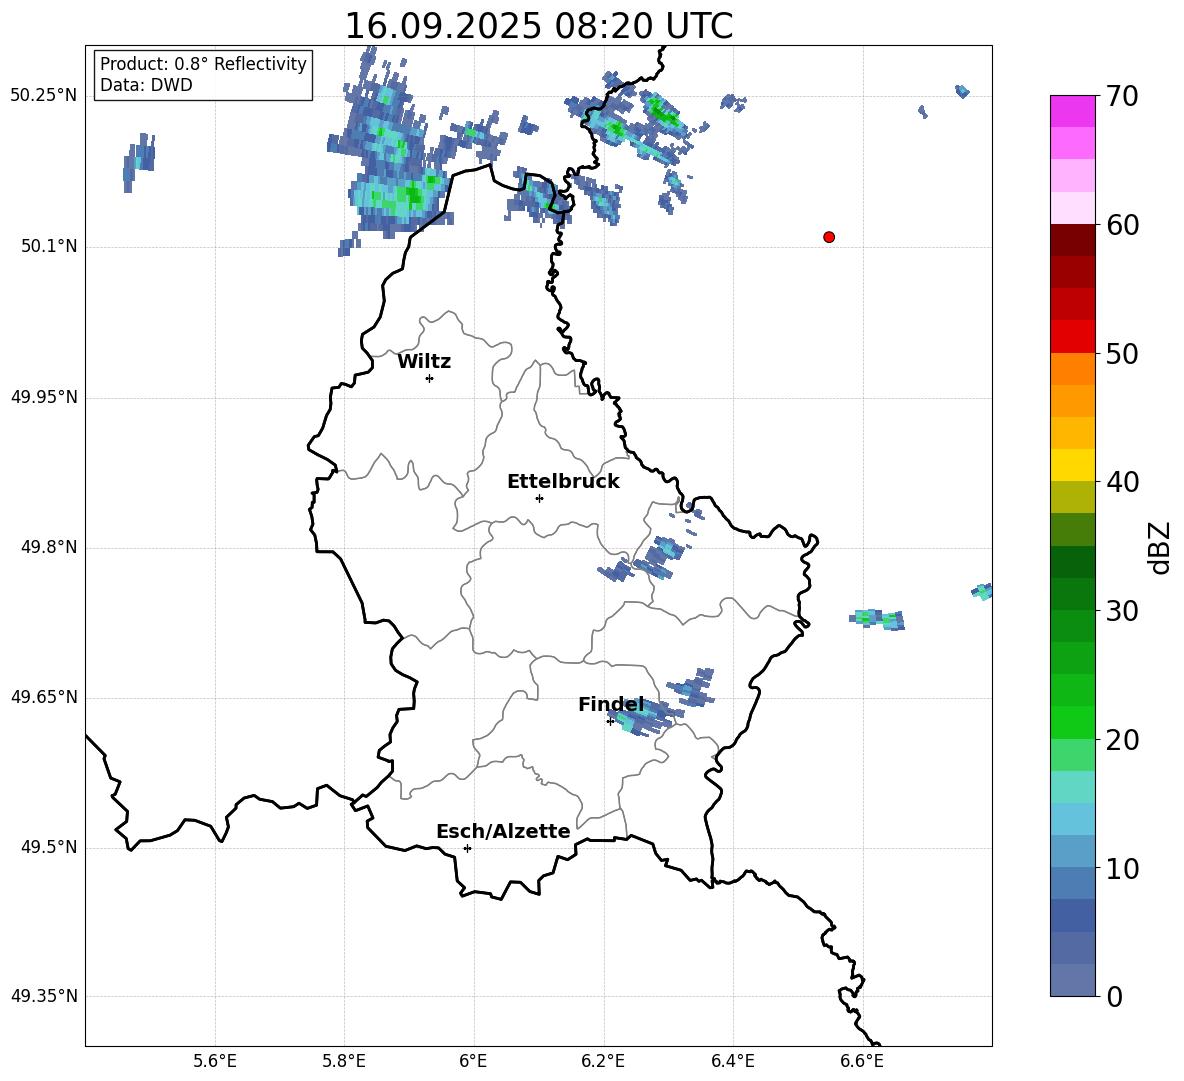Click the 40 tick label on colorbar
1184x1081 pixels.
click(x=1121, y=482)
